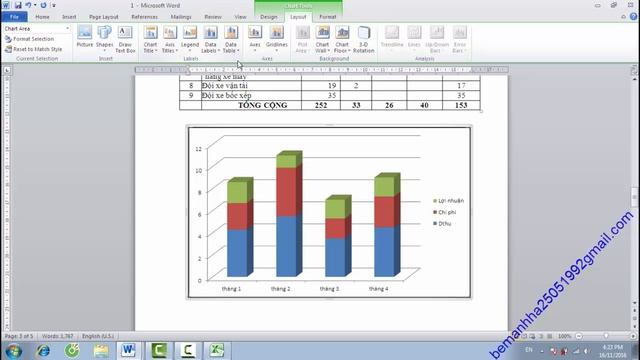This screenshot has height=360, width=640.
Task: Open the File tab
Action: click(14, 17)
